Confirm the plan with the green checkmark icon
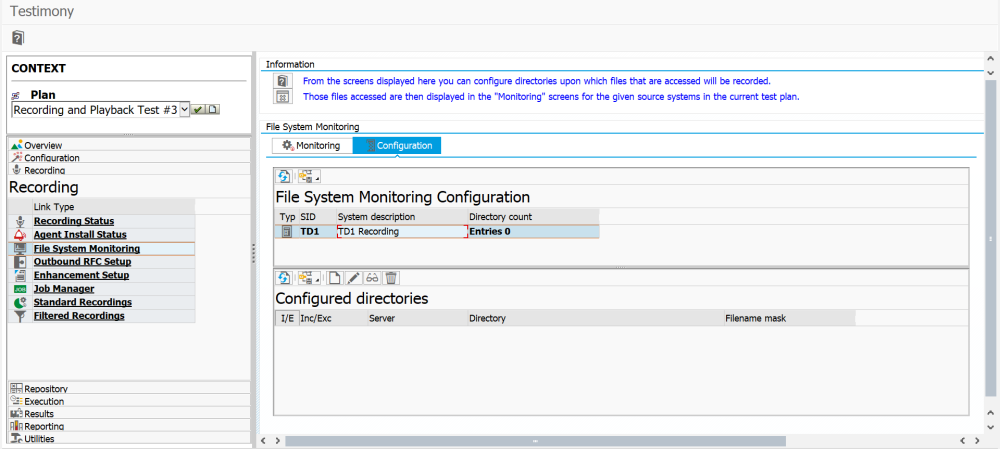 coord(198,110)
